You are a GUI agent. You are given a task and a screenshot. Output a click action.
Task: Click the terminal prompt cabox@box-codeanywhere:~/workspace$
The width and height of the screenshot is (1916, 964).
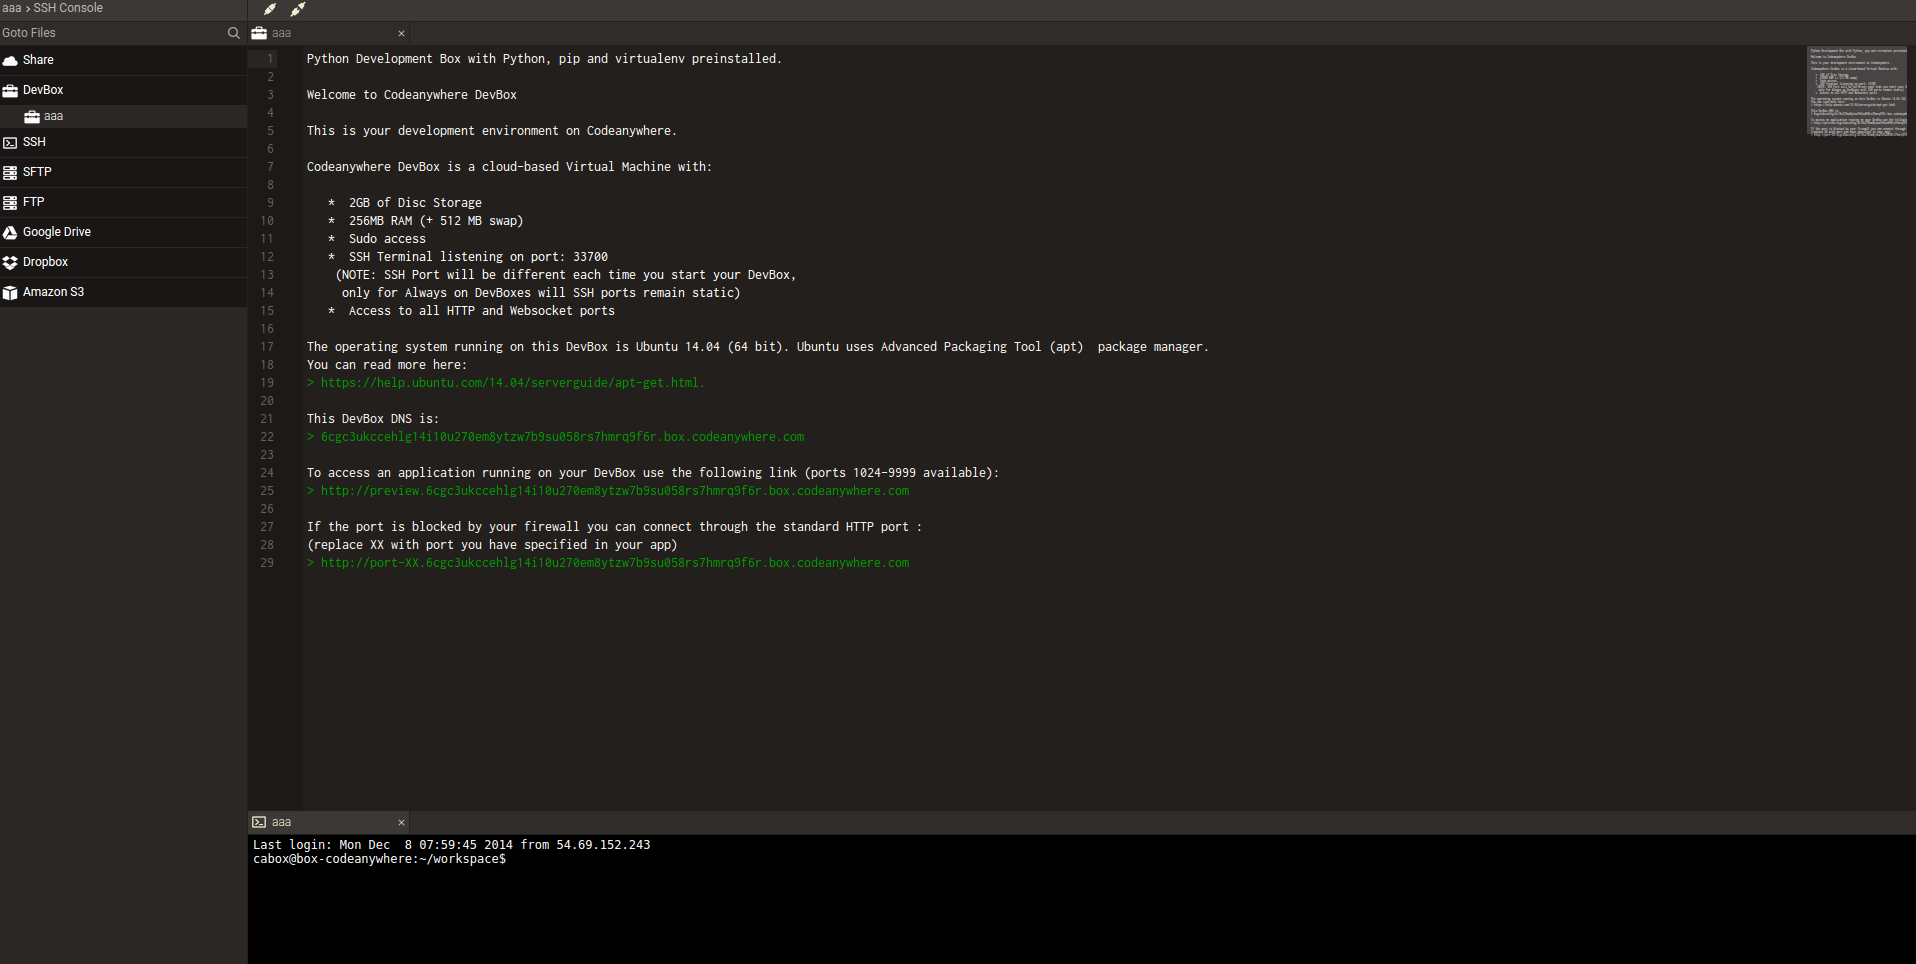click(x=380, y=859)
